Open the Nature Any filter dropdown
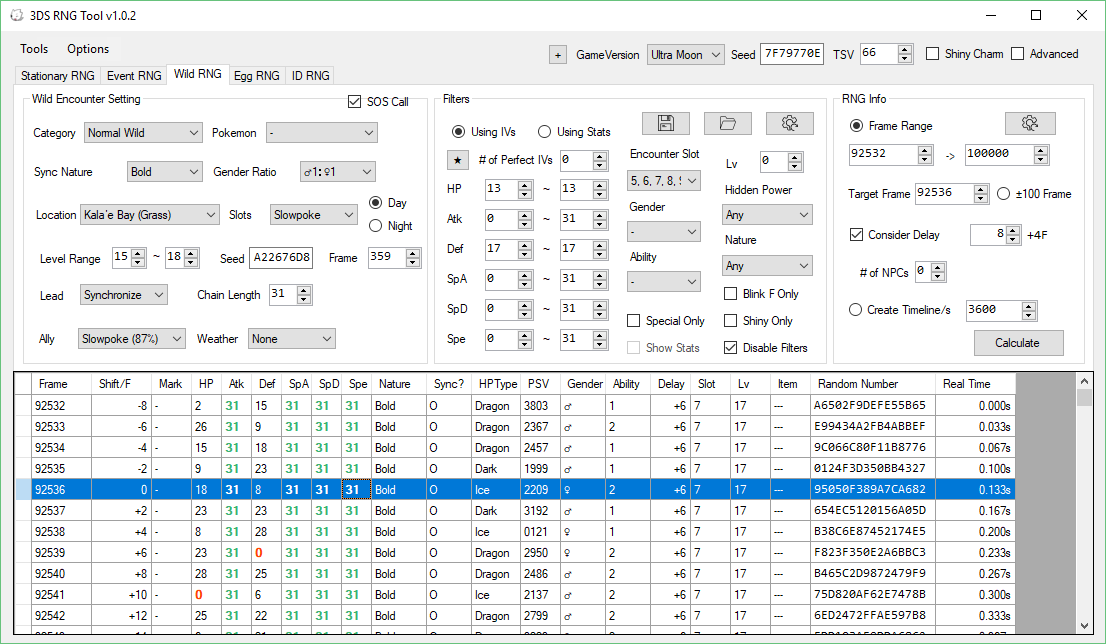The height and width of the screenshot is (644, 1106). 767,266
